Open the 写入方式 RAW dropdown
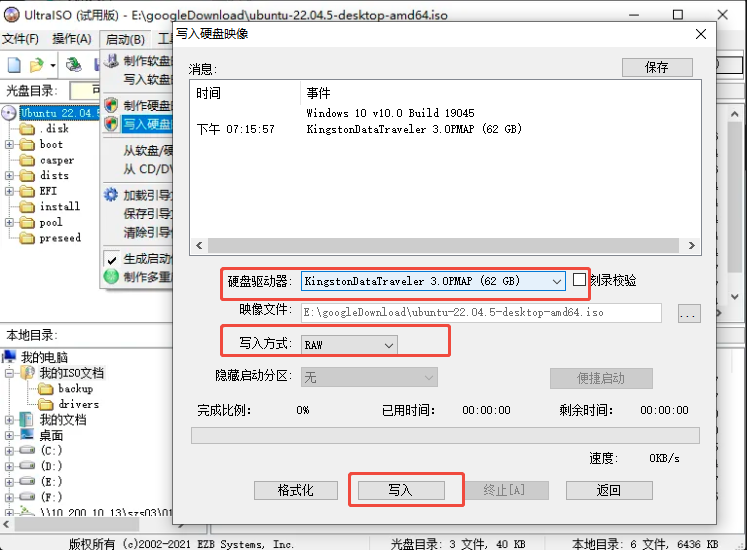 point(389,345)
